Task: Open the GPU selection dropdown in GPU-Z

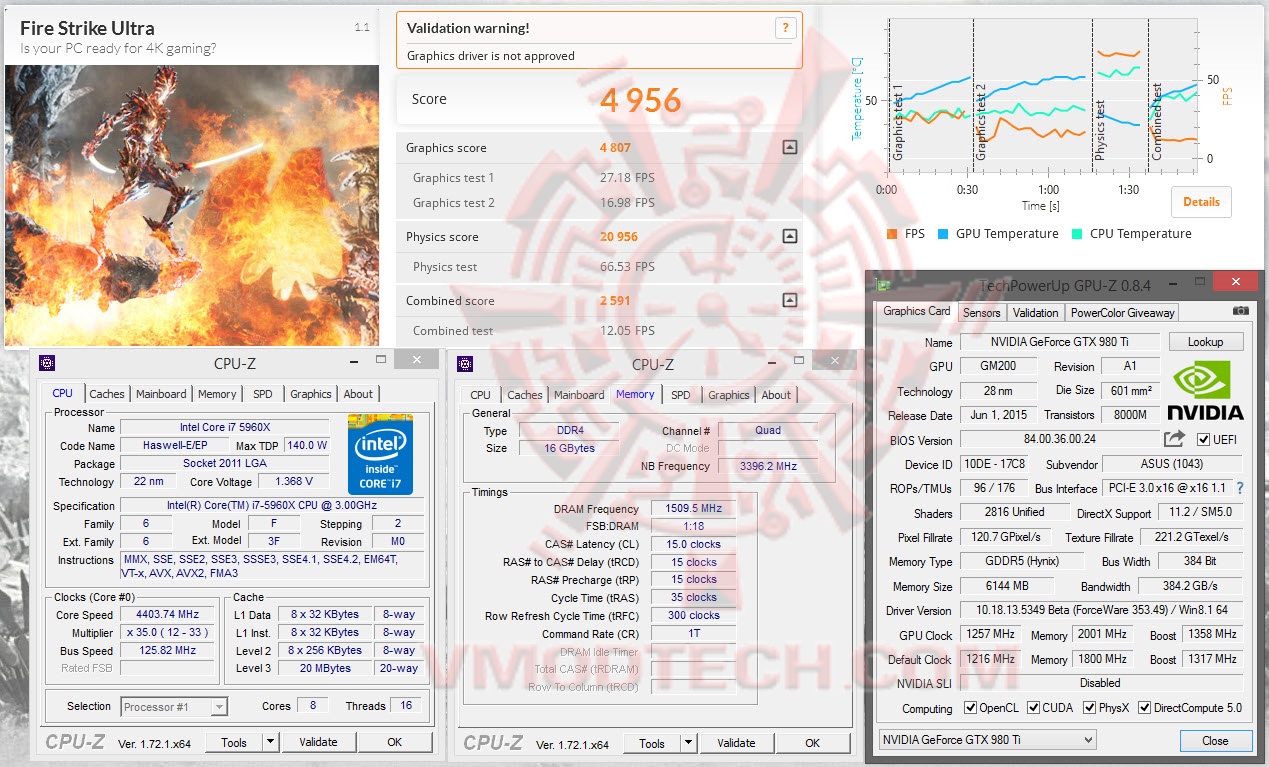Action: [x=987, y=740]
